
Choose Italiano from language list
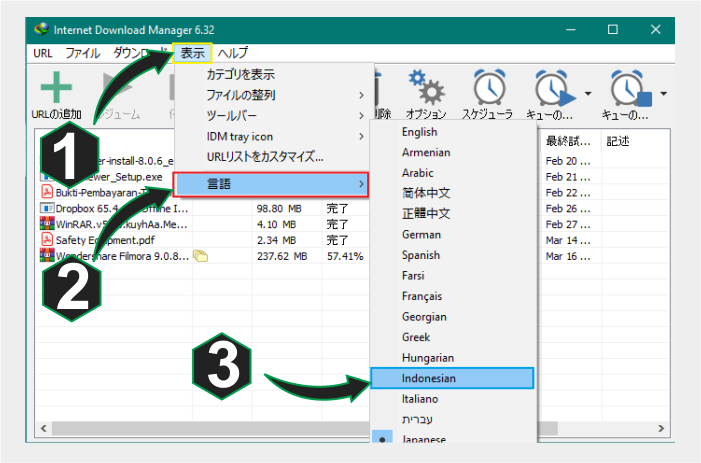pyautogui.click(x=453, y=399)
